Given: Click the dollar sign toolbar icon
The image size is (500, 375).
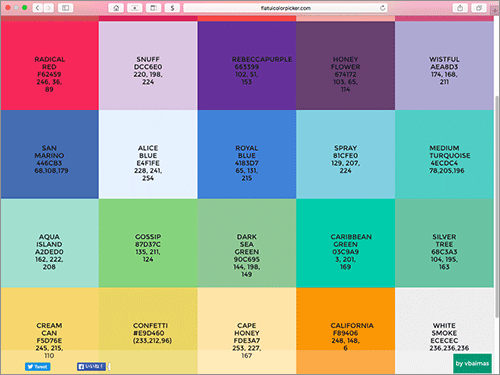Looking at the screenshot, I should click(x=172, y=8).
